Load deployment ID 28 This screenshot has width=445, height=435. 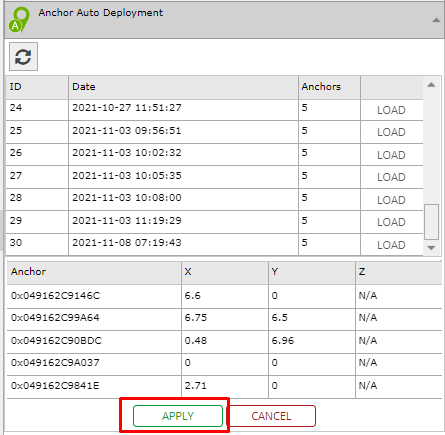391,200
